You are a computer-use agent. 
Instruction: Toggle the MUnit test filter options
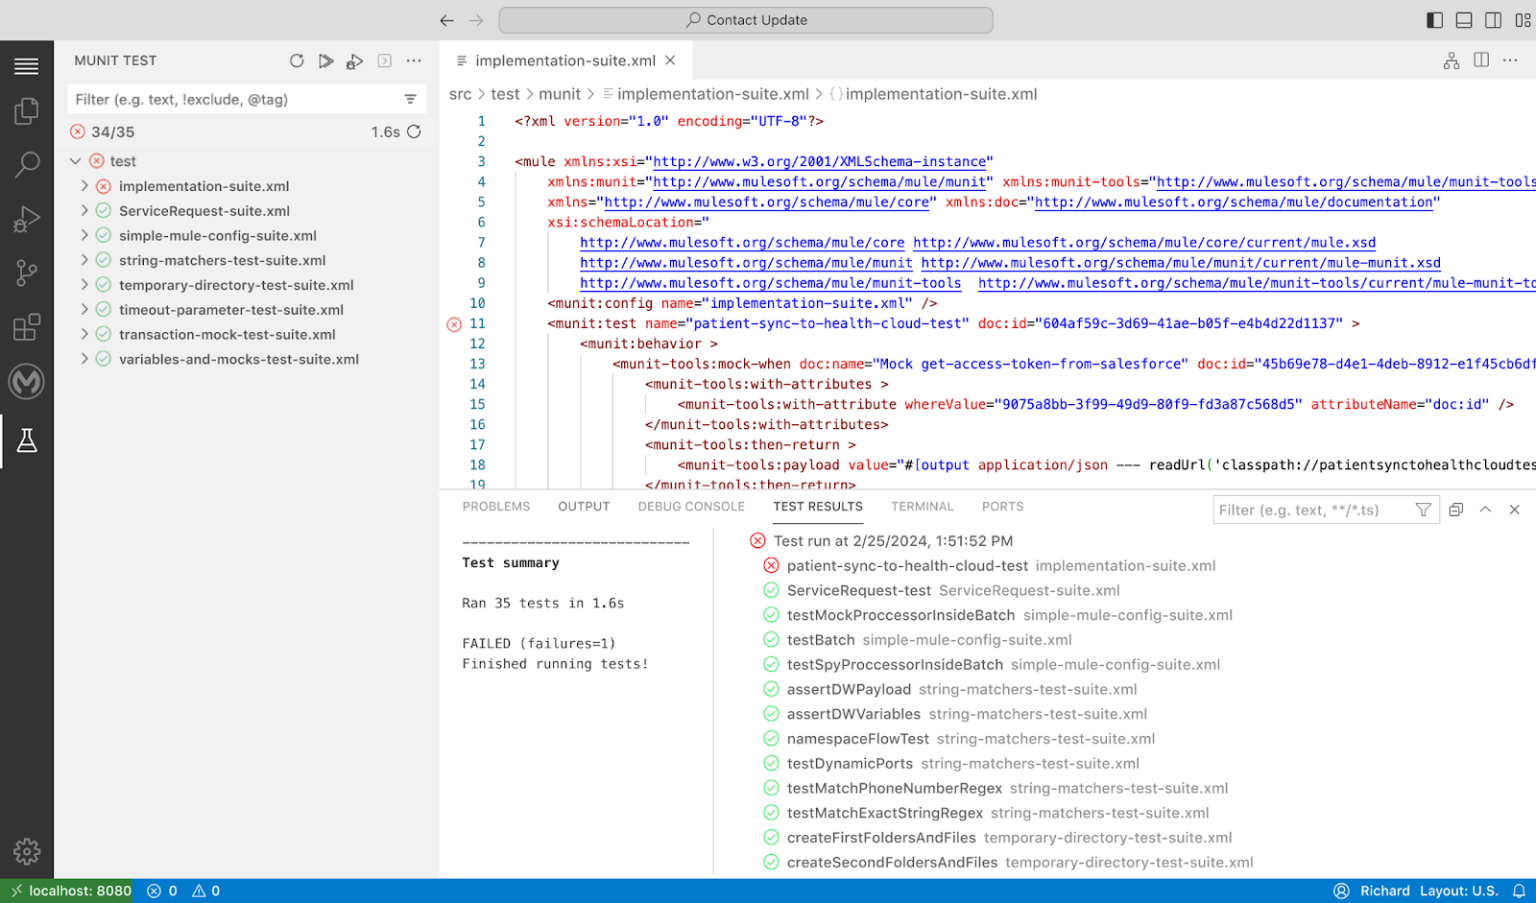tap(411, 99)
